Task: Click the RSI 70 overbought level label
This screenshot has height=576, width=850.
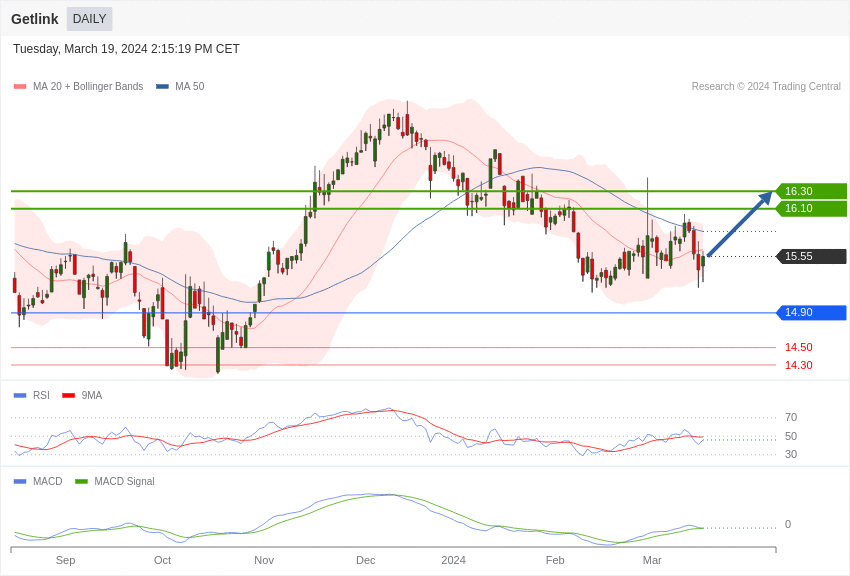Action: pos(791,418)
